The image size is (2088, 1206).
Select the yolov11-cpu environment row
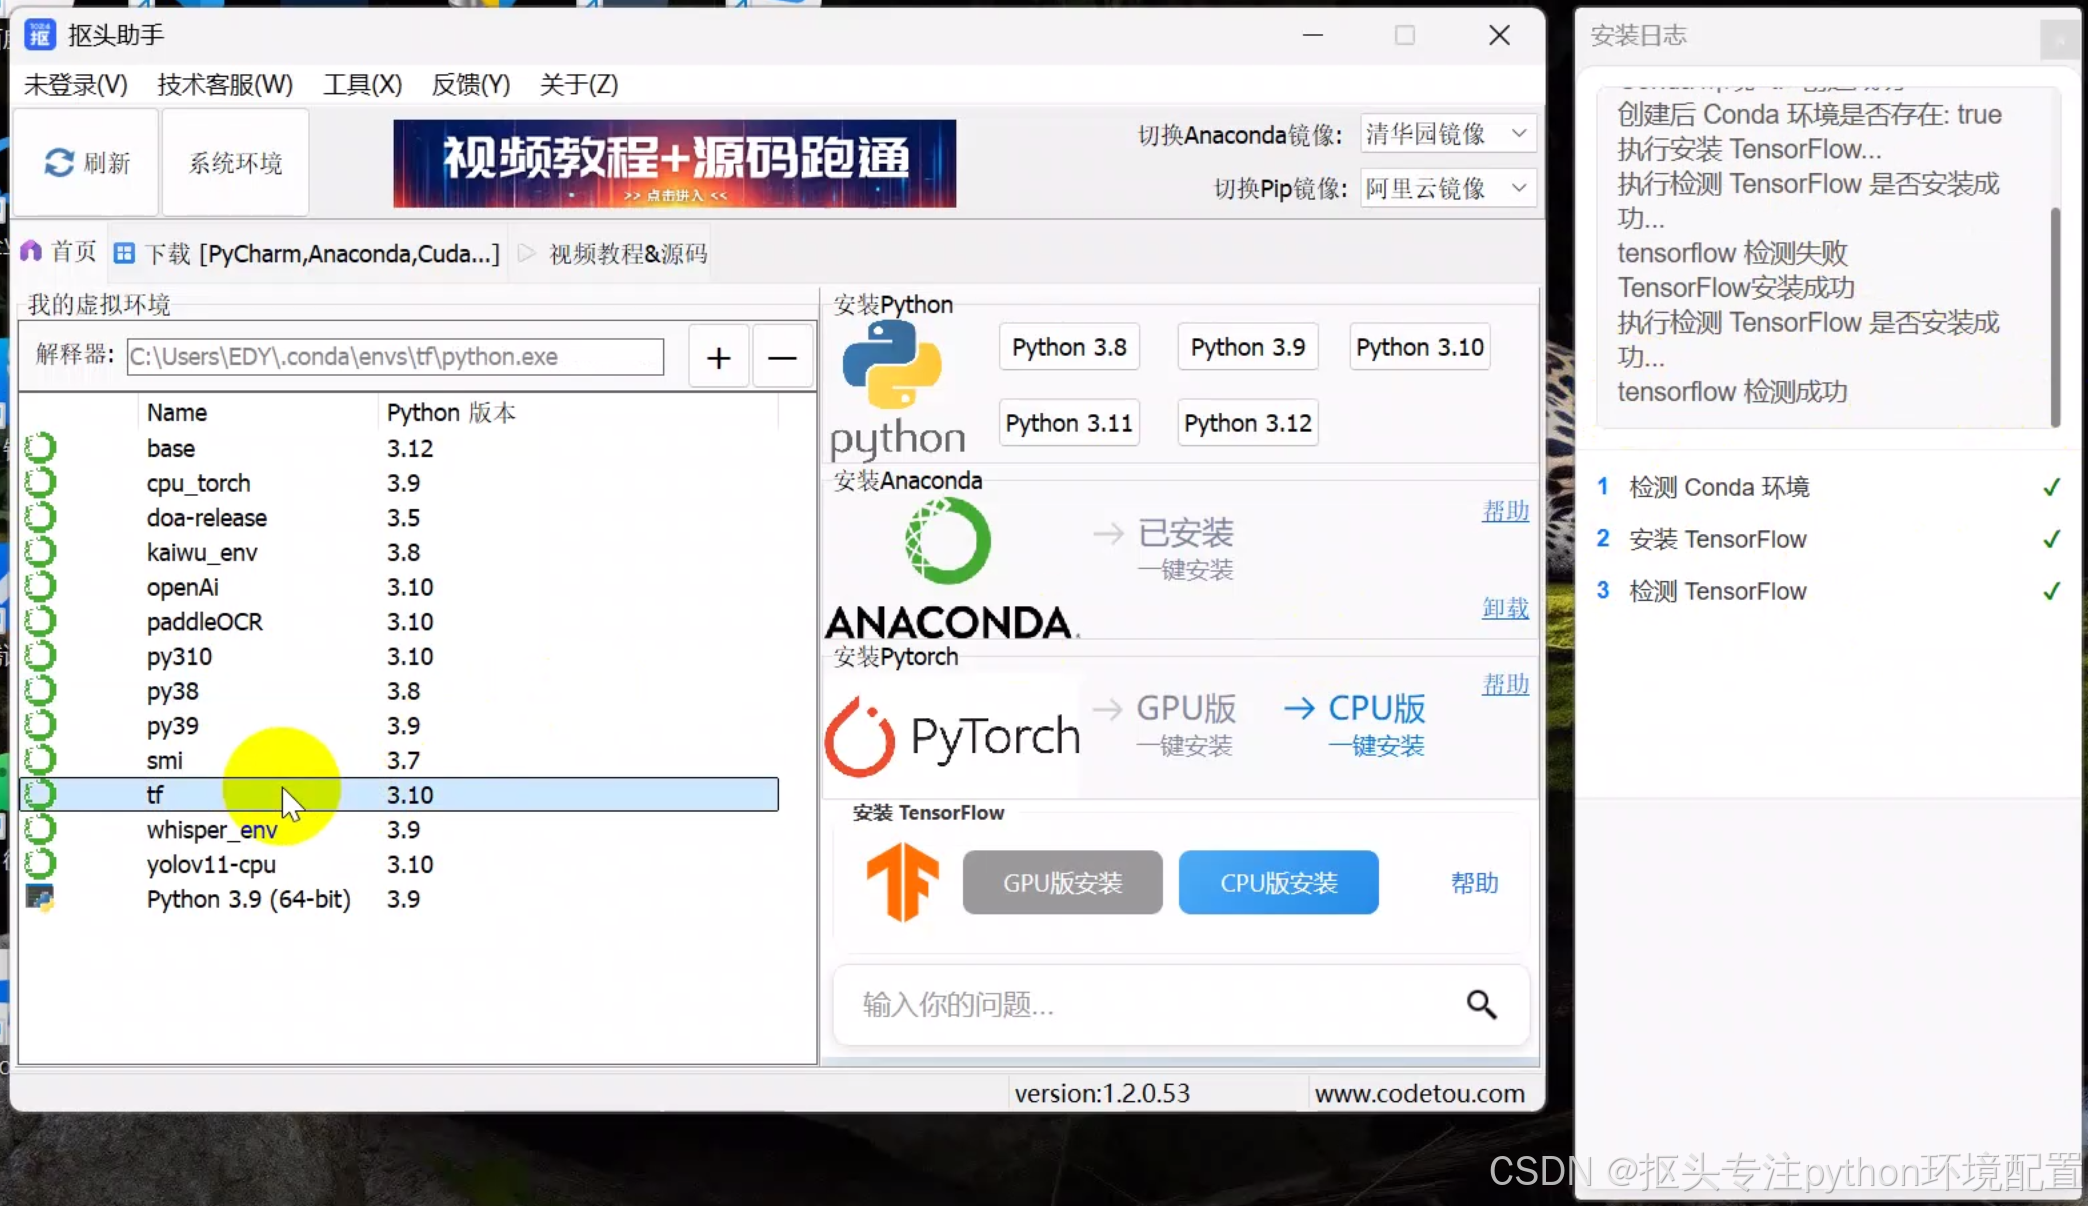211,864
